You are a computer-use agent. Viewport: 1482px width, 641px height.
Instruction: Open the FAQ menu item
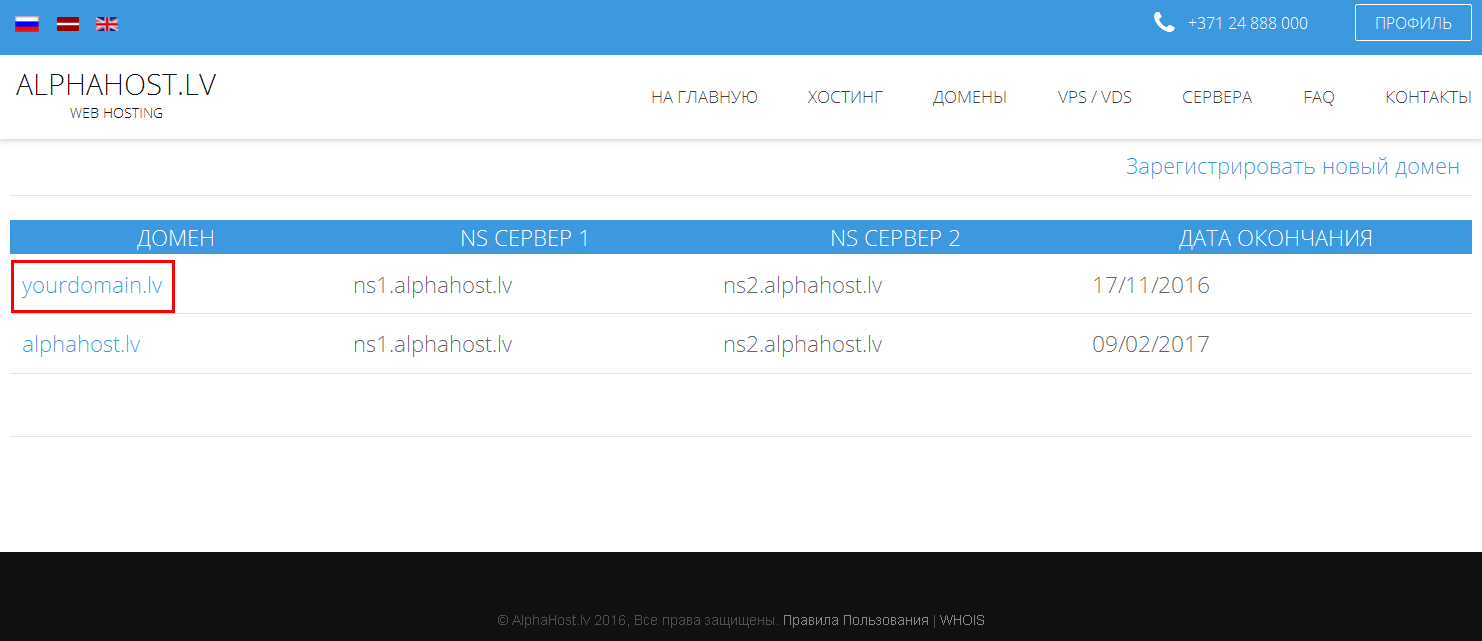coord(1319,97)
